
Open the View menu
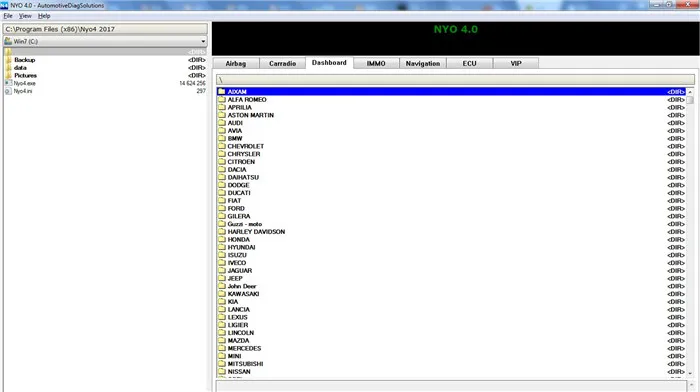tap(25, 16)
